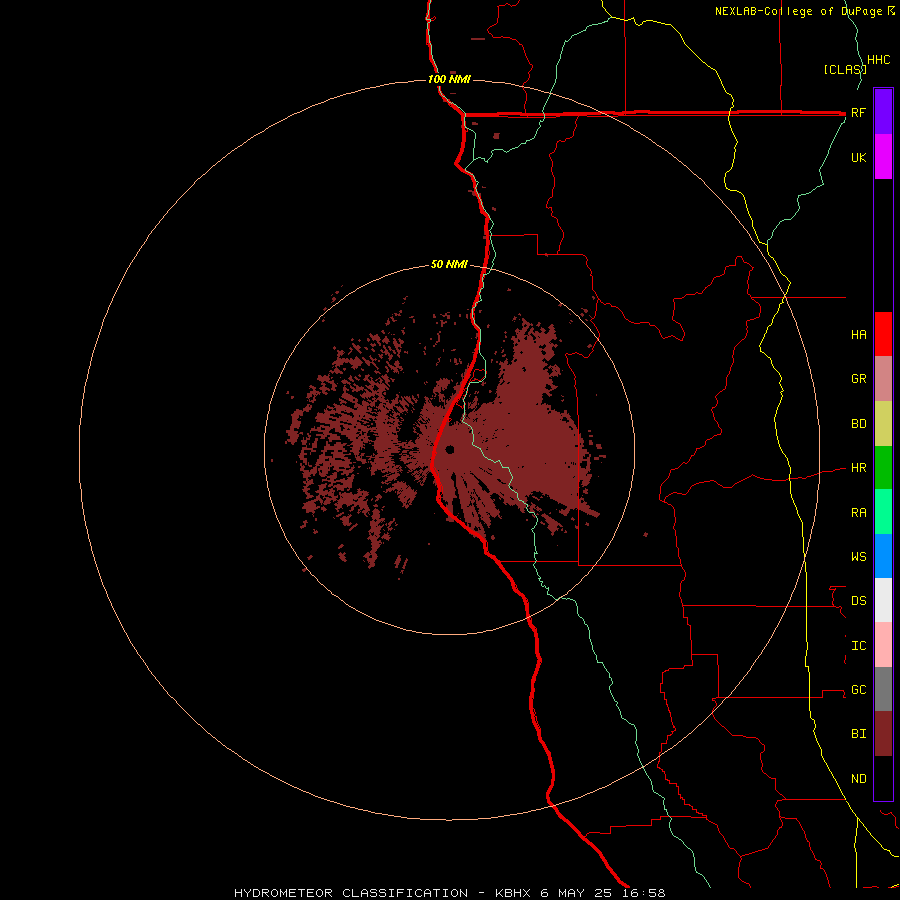Click the GR pink-brown legend swatch
Screen dimensions: 900x900
883,379
